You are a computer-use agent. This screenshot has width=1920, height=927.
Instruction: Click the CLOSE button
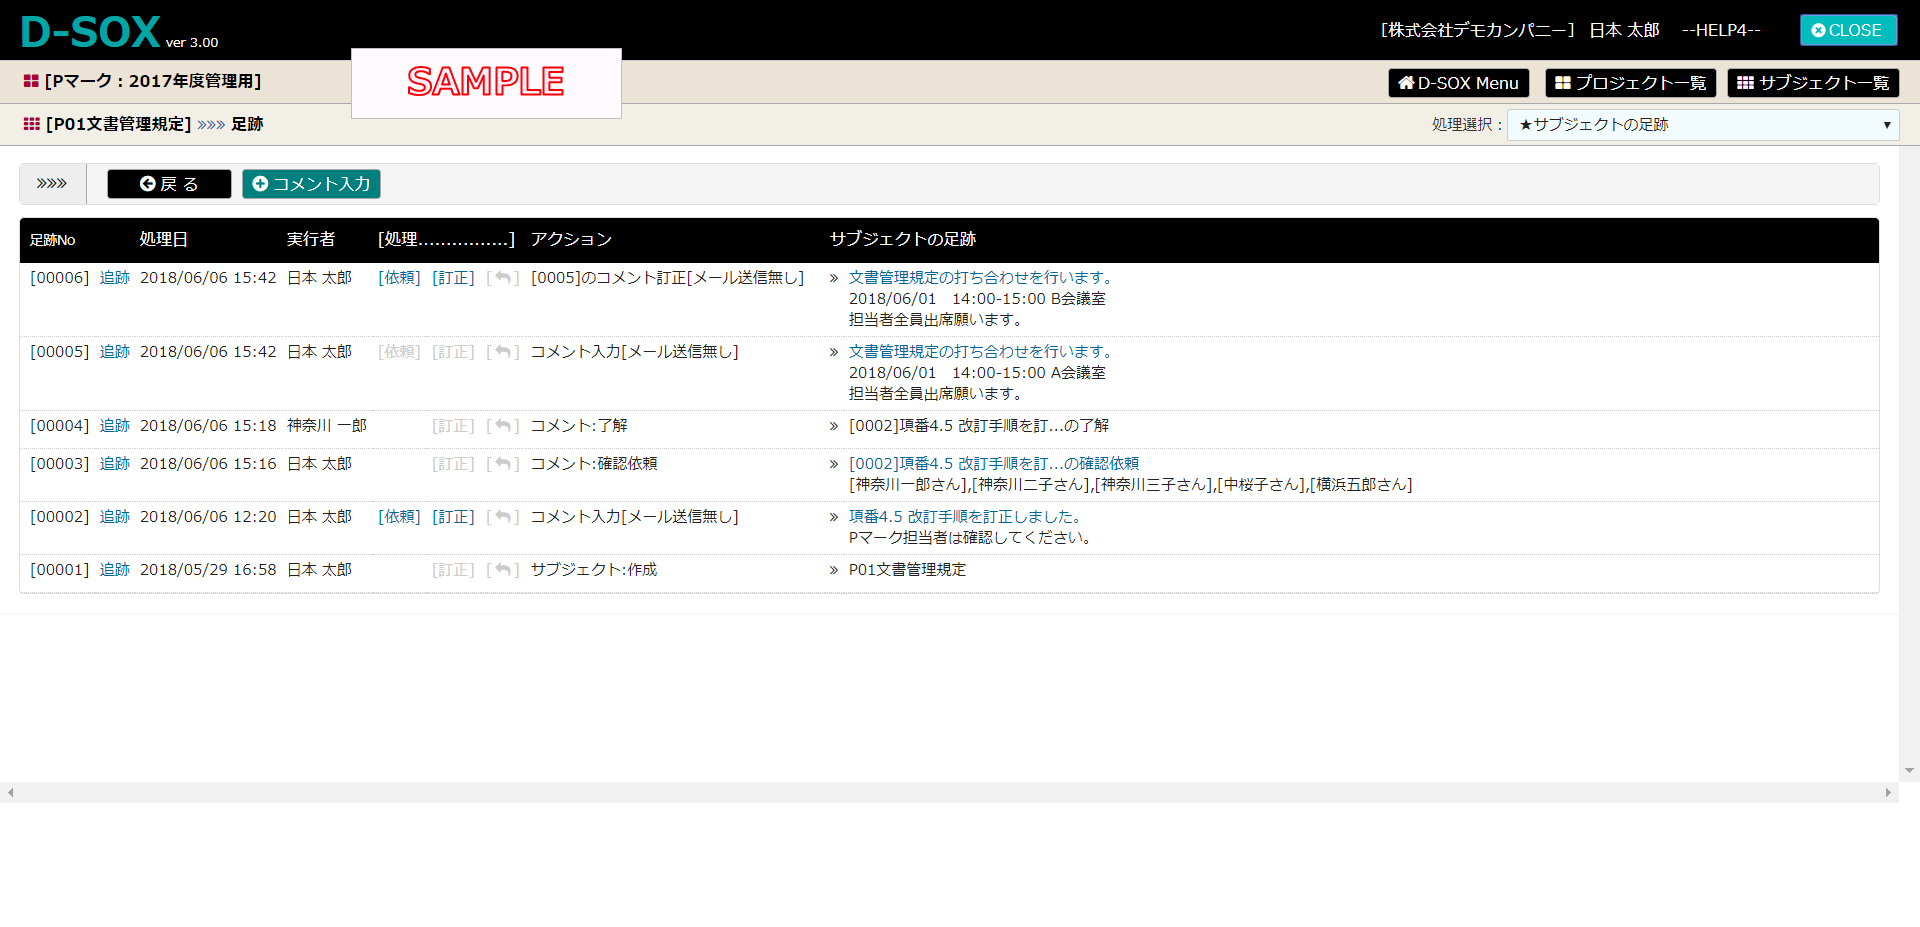pyautogui.click(x=1848, y=30)
